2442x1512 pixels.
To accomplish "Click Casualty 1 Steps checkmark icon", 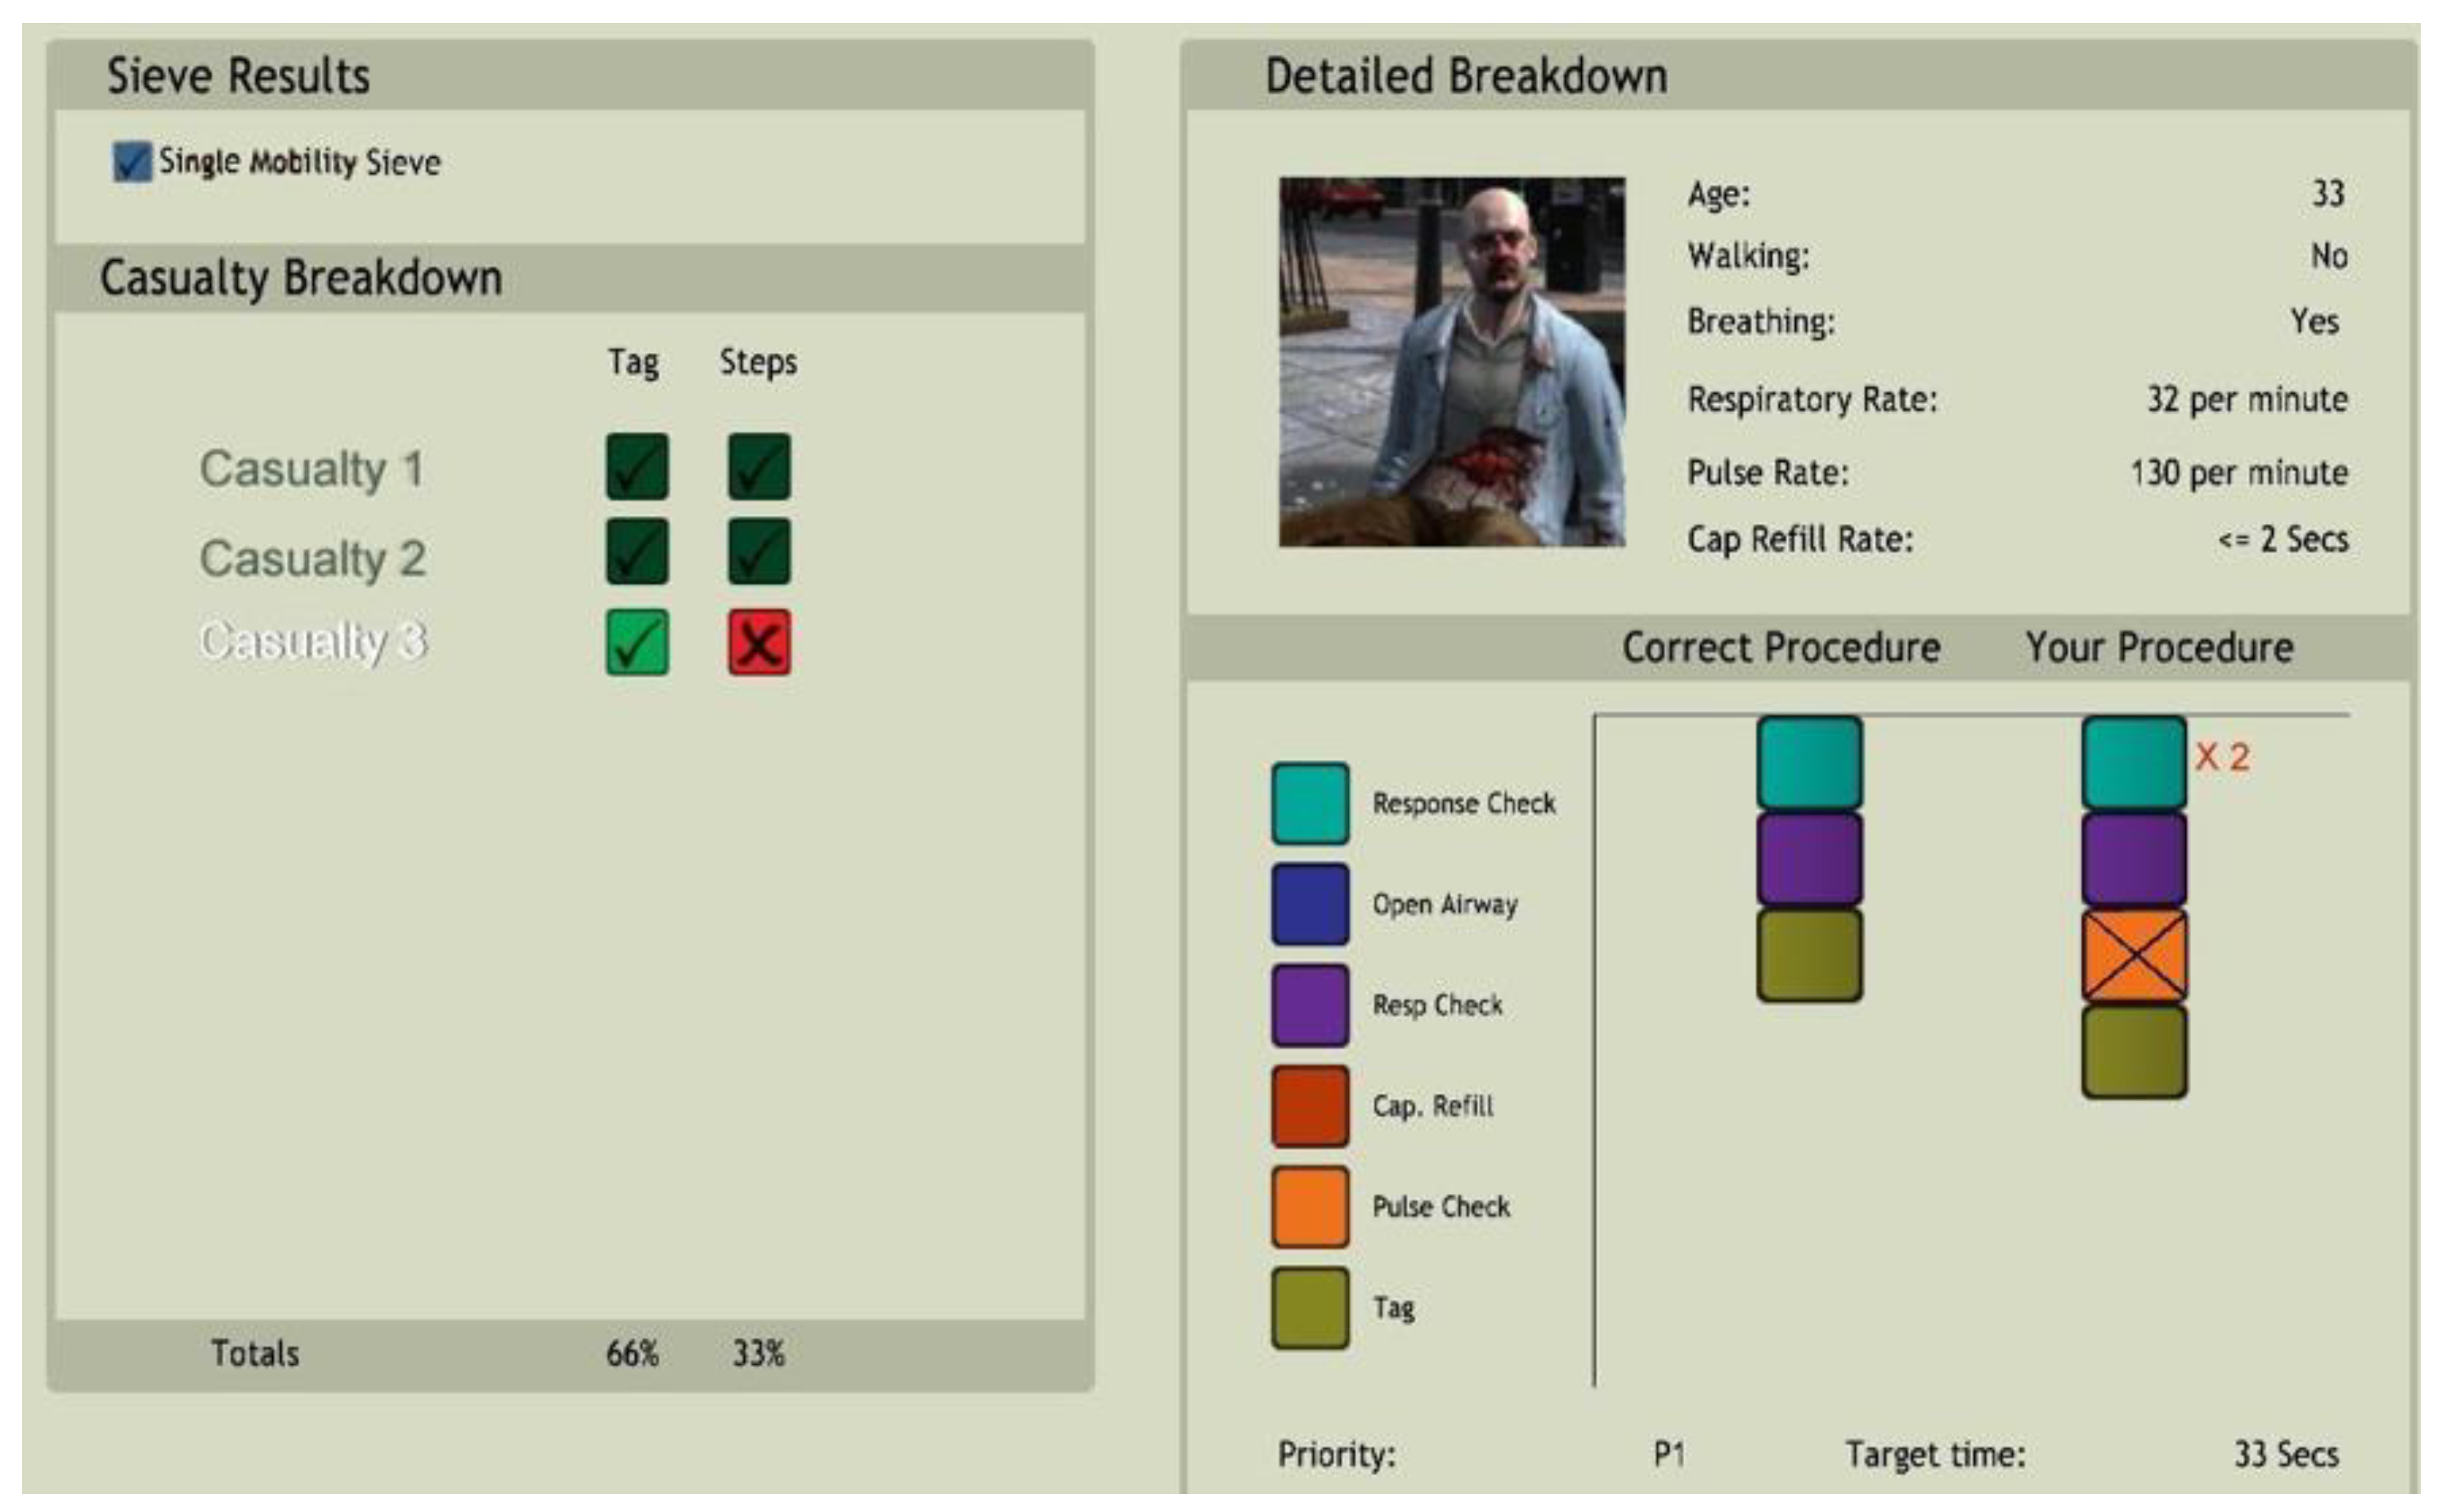I will [x=759, y=467].
